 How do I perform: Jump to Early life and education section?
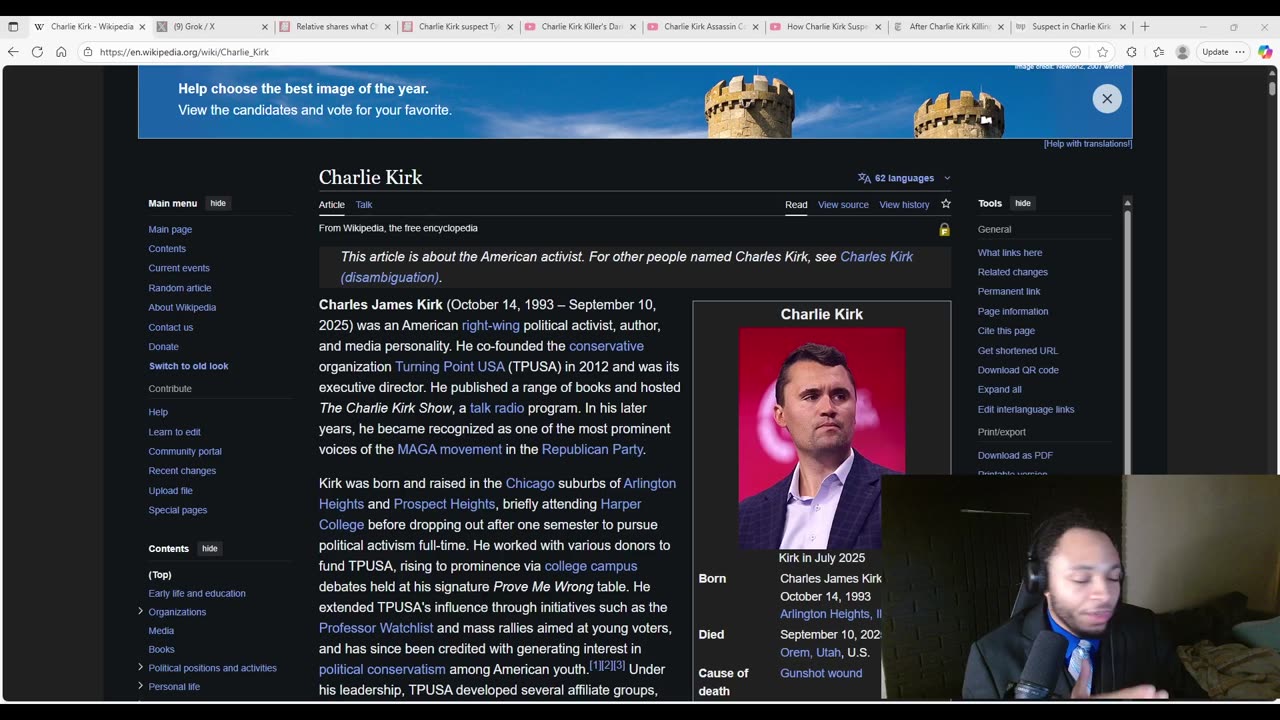point(197,593)
